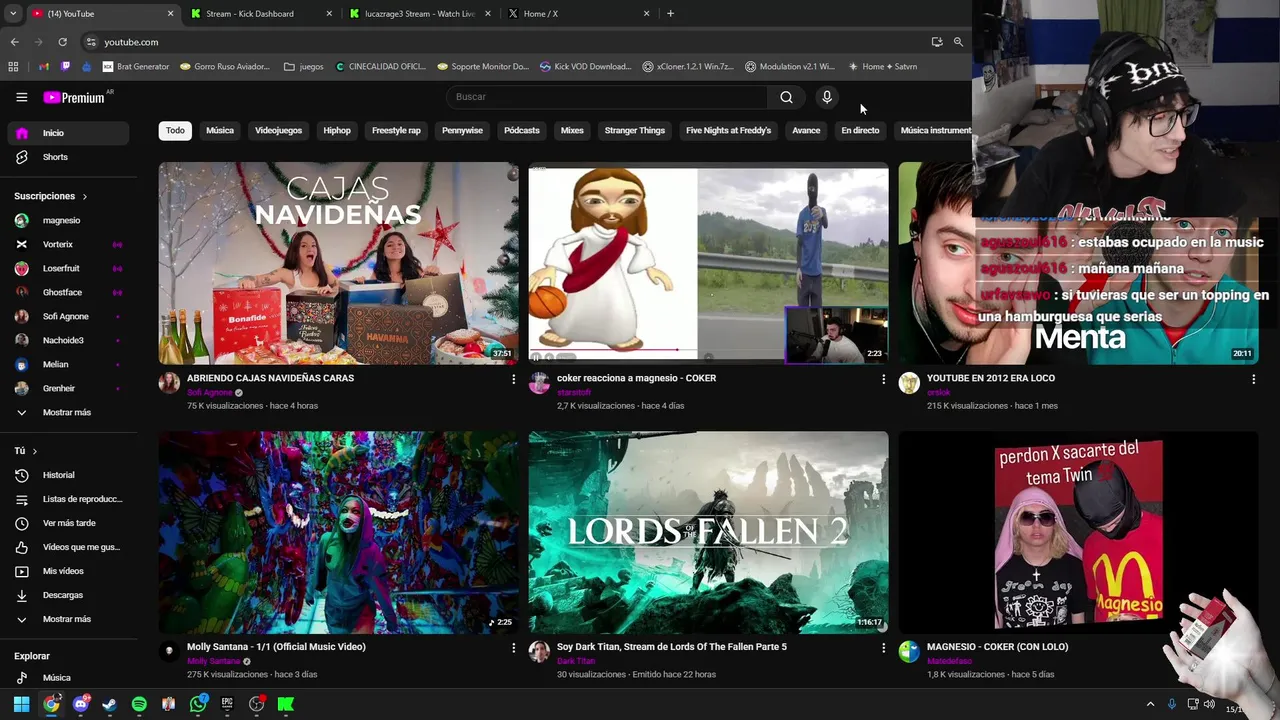Image resolution: width=1280 pixels, height=720 pixels.
Task: Switch to the Home / X browser tab
Action: point(578,14)
